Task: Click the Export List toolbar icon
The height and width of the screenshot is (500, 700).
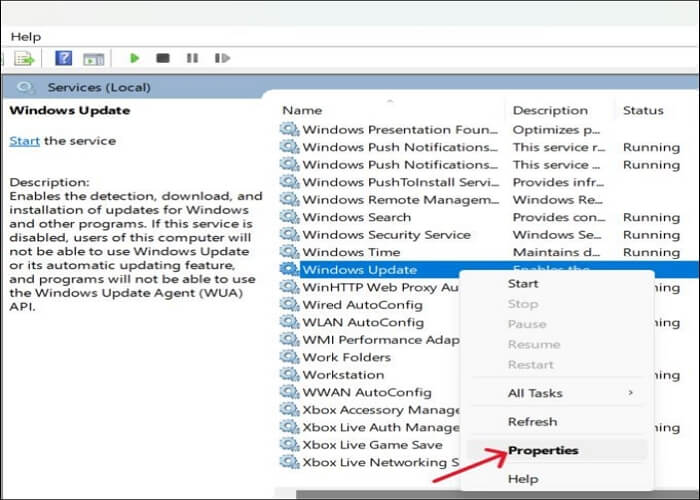Action: click(x=24, y=59)
